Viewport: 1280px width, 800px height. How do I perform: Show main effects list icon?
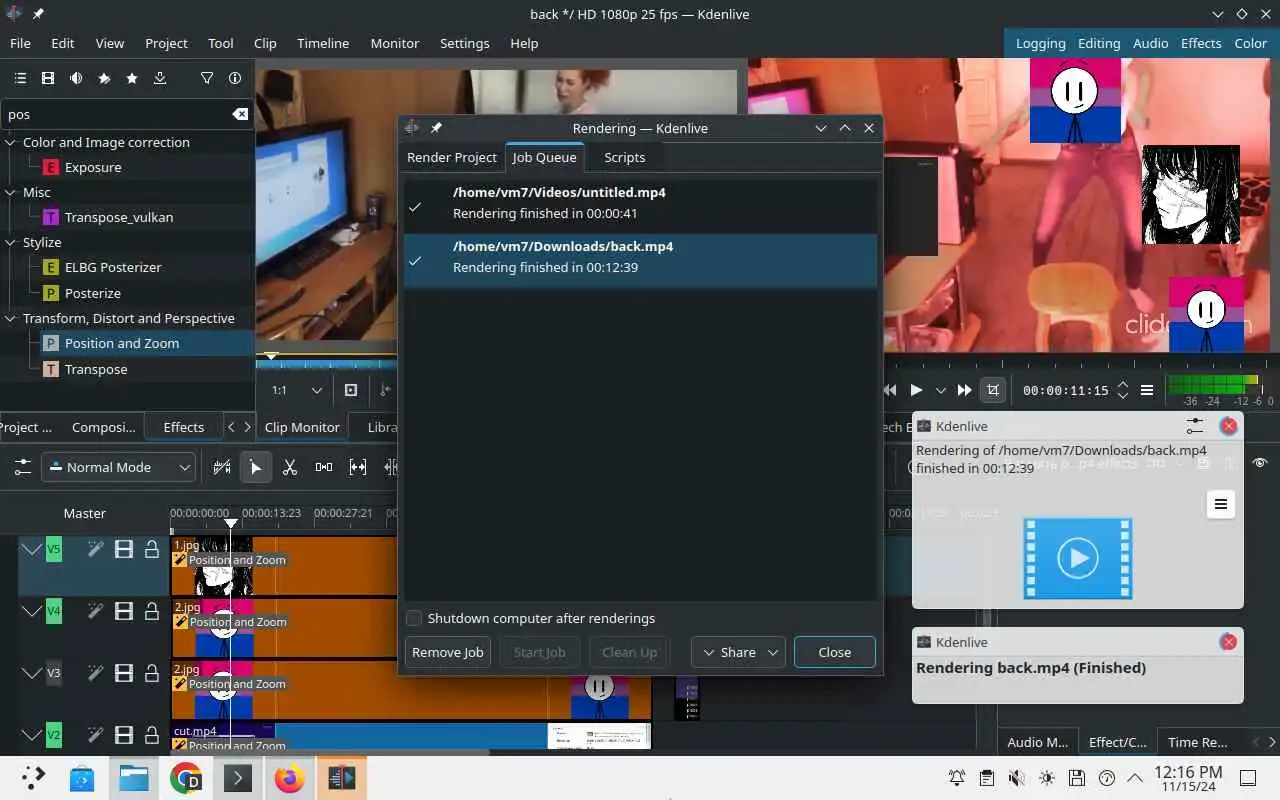coord(20,78)
